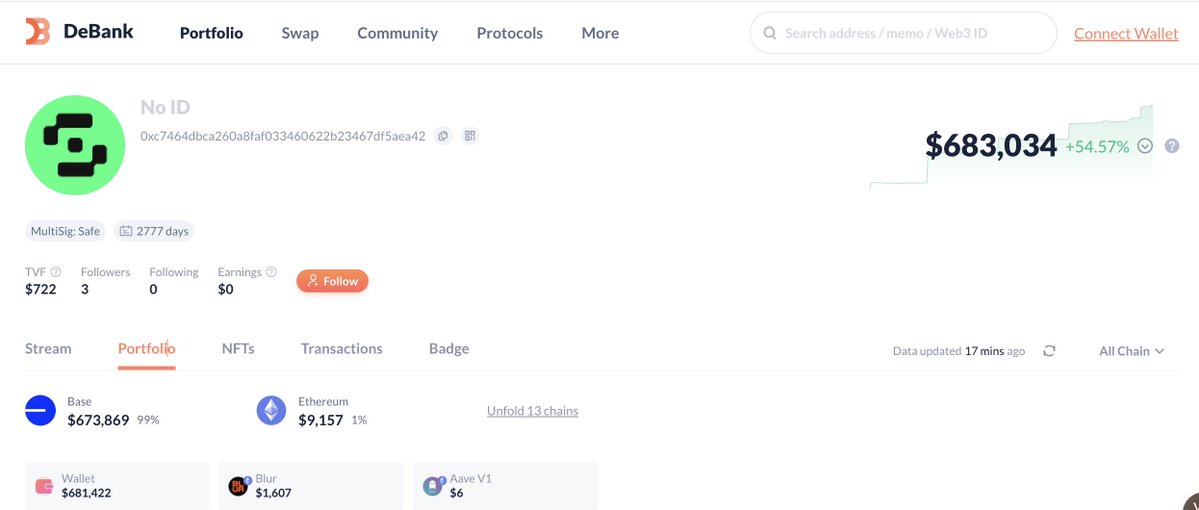Select the Base chain icon
The height and width of the screenshot is (510, 1199).
[x=41, y=411]
